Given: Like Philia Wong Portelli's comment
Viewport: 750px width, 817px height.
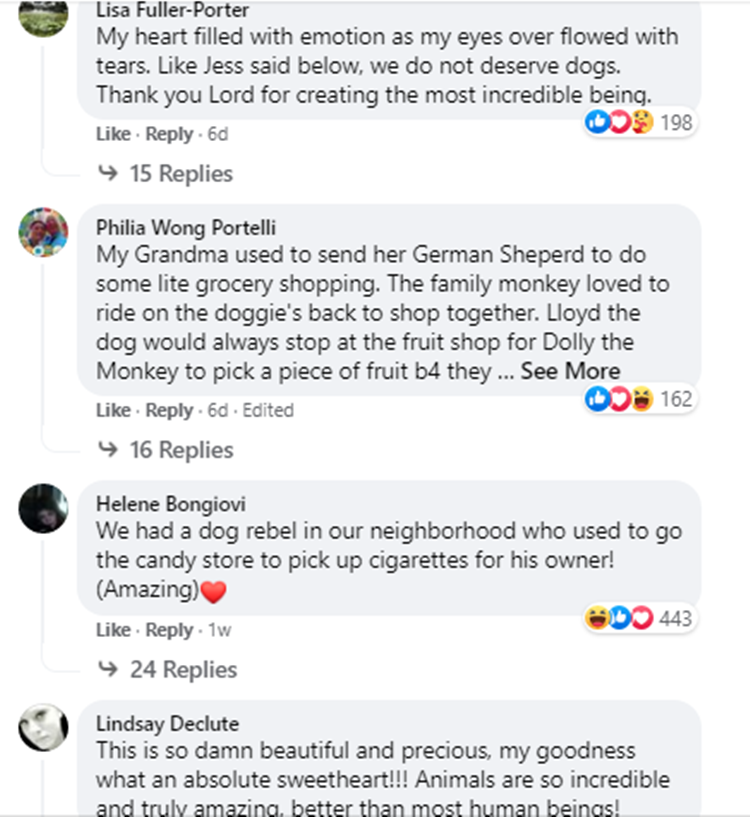Looking at the screenshot, I should coord(113,410).
